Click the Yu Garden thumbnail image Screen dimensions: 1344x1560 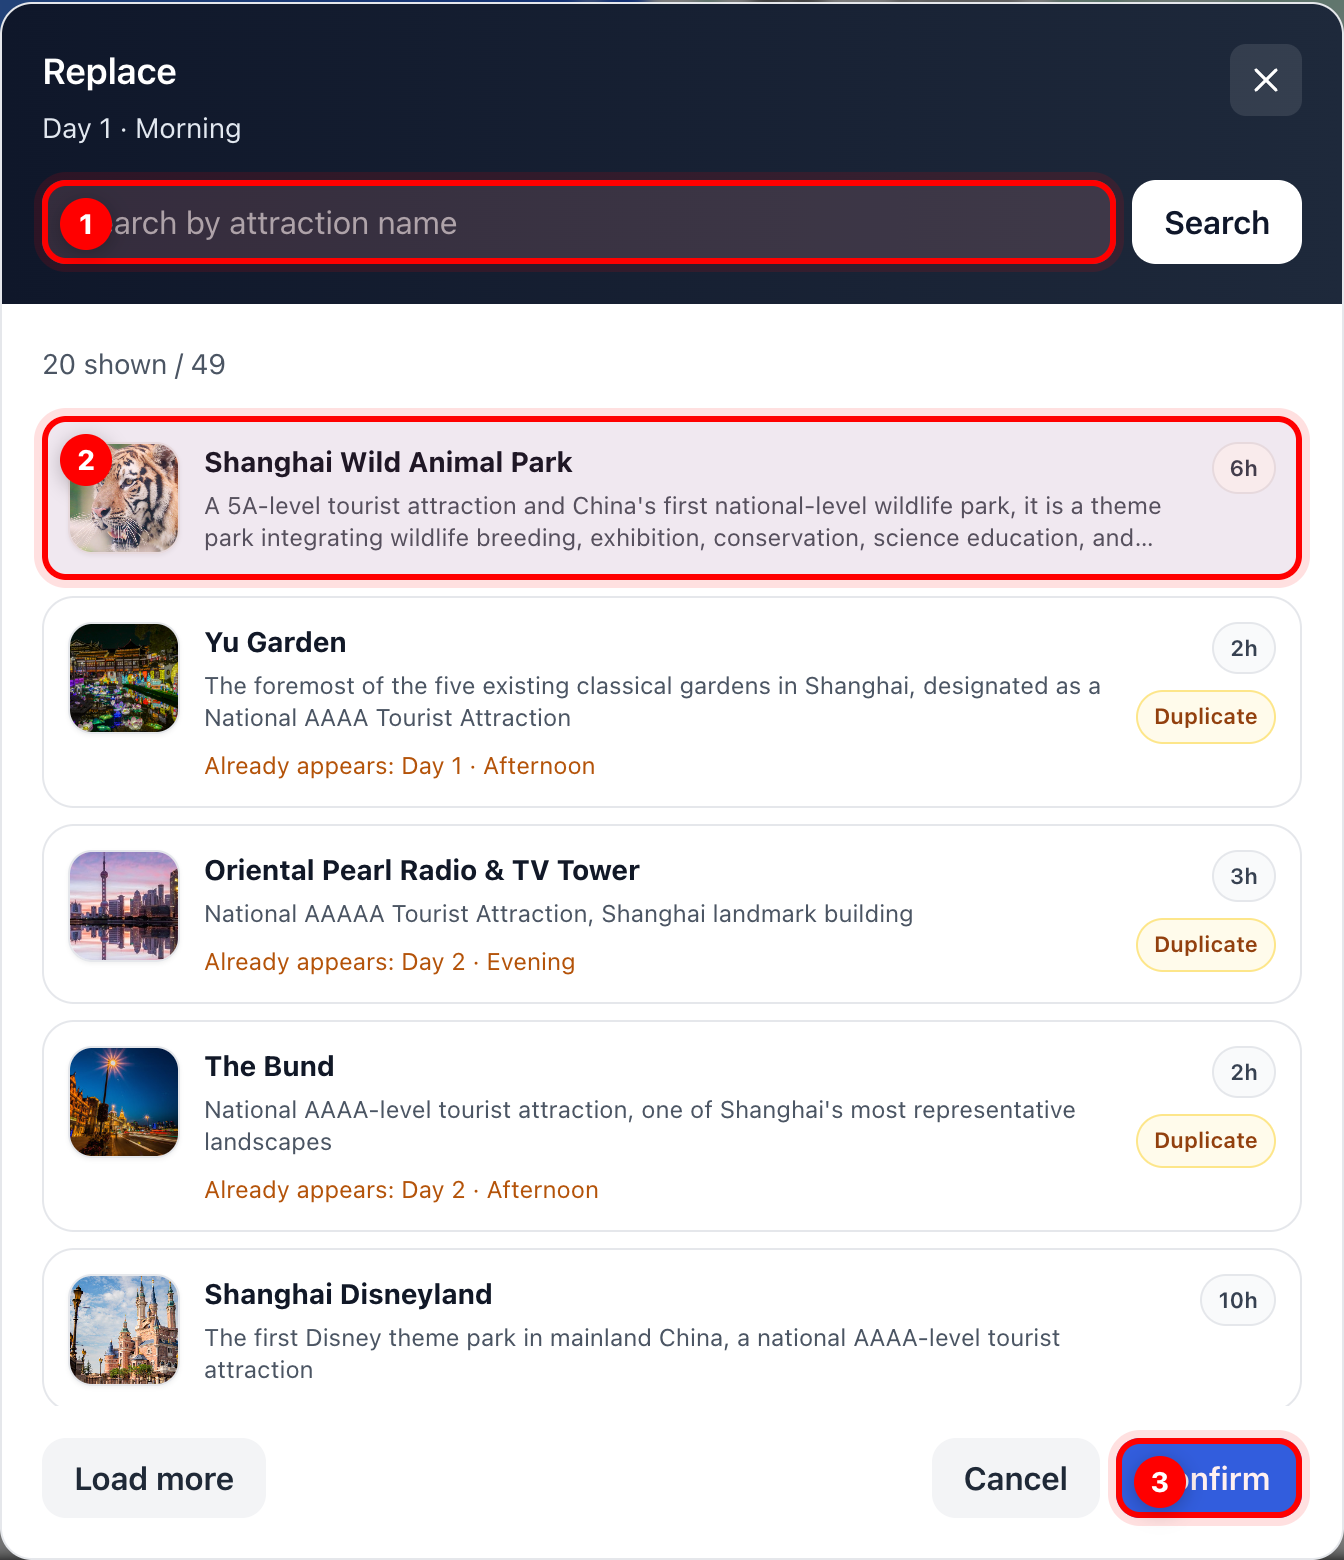[124, 678]
